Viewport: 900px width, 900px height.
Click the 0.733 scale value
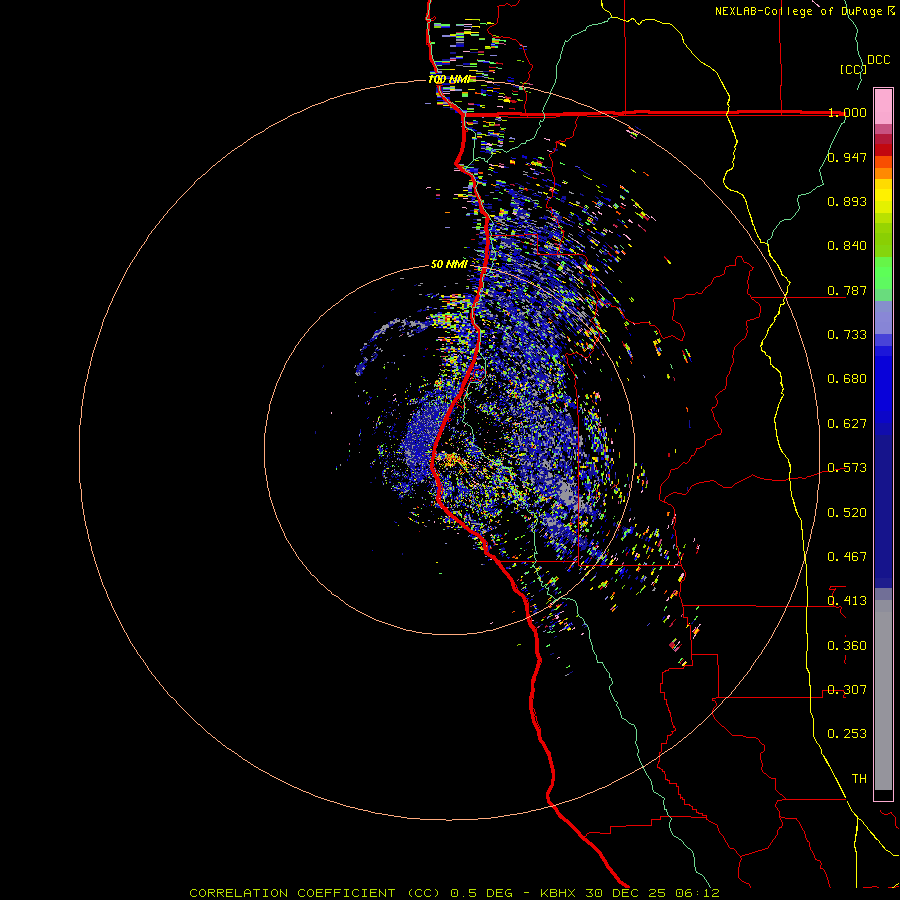pyautogui.click(x=847, y=335)
